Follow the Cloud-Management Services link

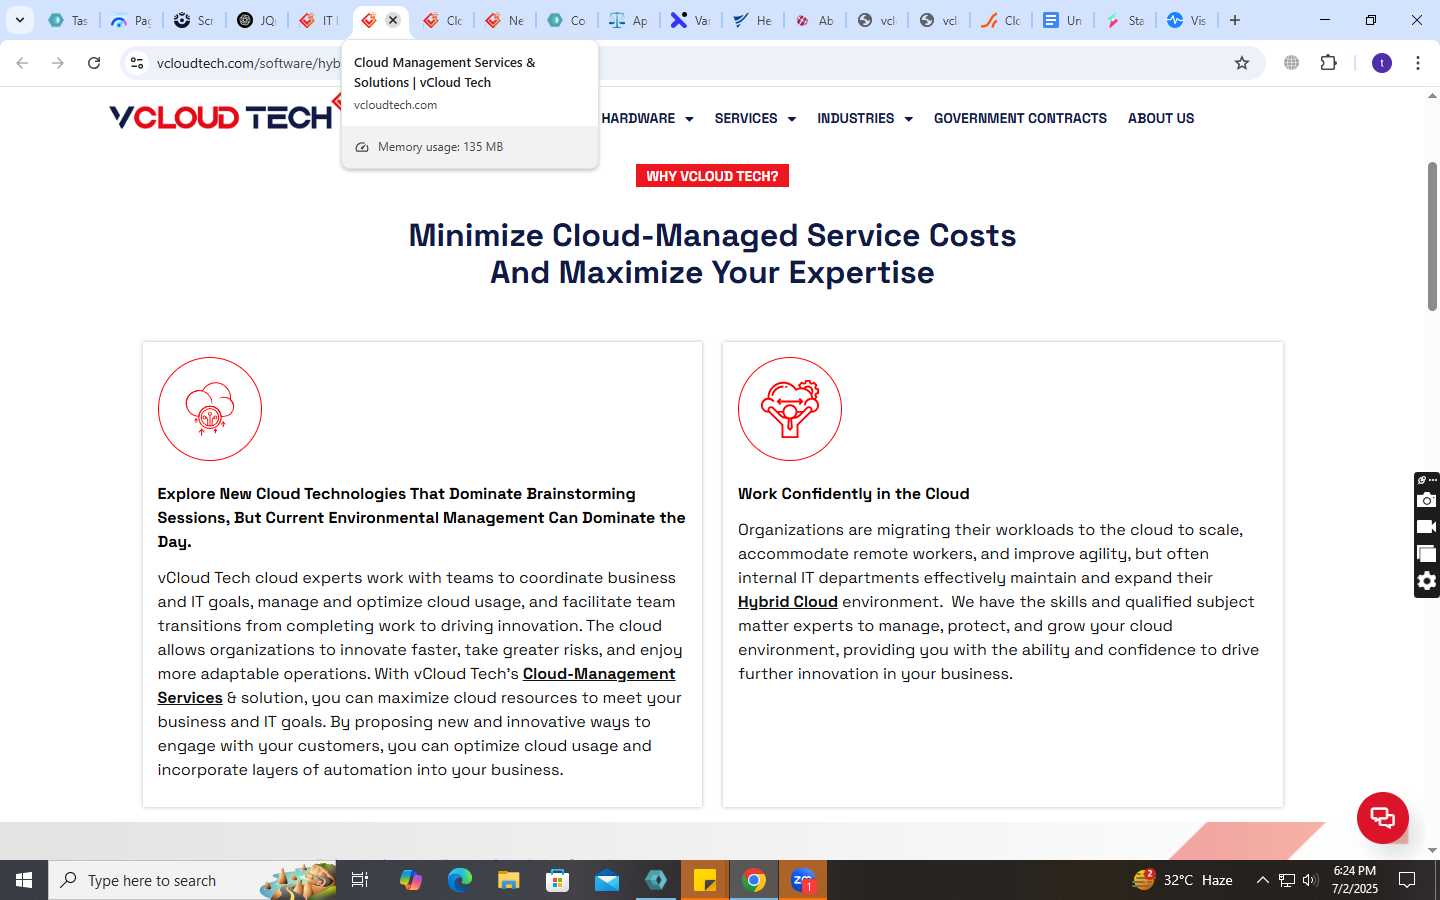coord(416,686)
